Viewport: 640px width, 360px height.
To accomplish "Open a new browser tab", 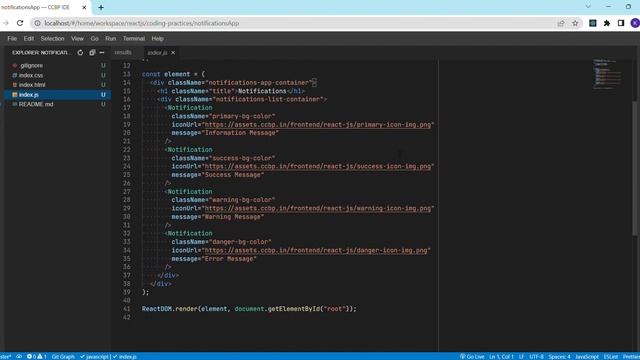I will (x=101, y=7).
